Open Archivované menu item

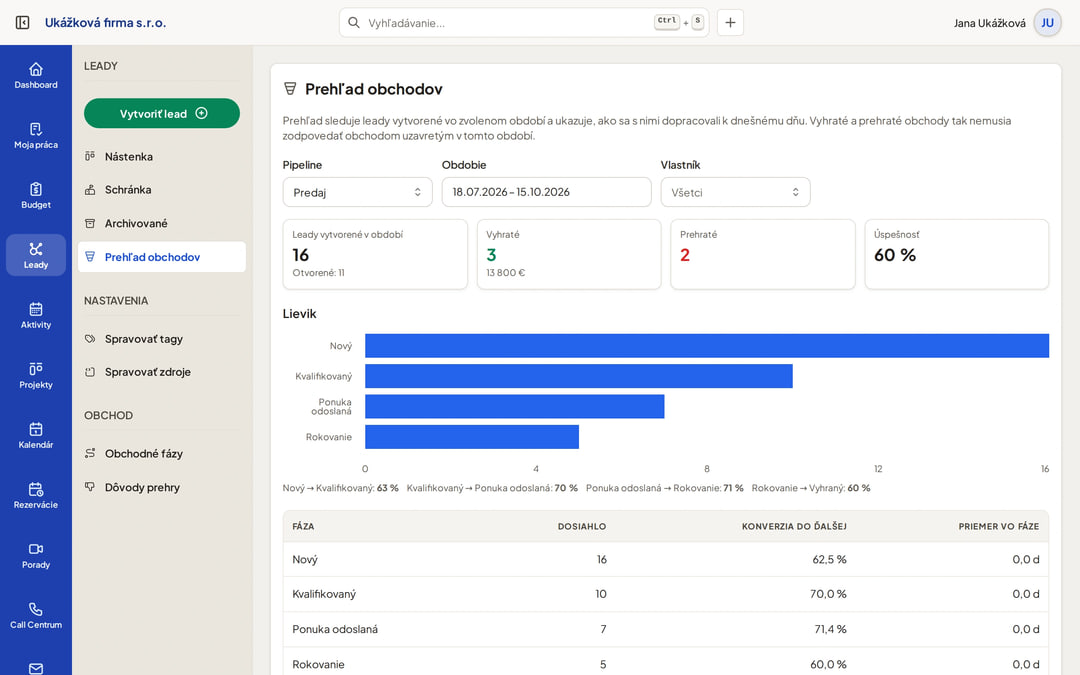point(162,223)
